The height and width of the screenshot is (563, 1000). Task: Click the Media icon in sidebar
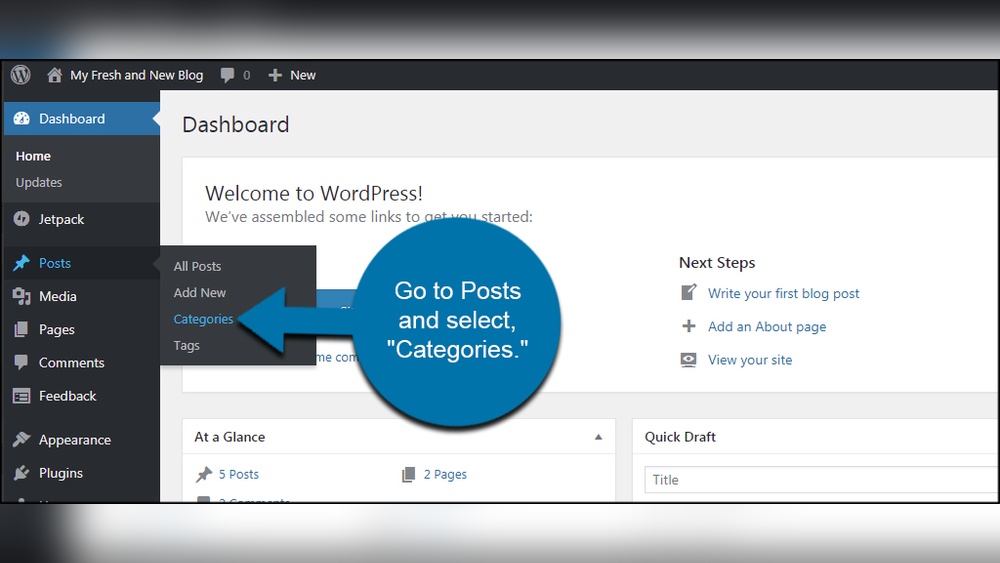tap(22, 296)
